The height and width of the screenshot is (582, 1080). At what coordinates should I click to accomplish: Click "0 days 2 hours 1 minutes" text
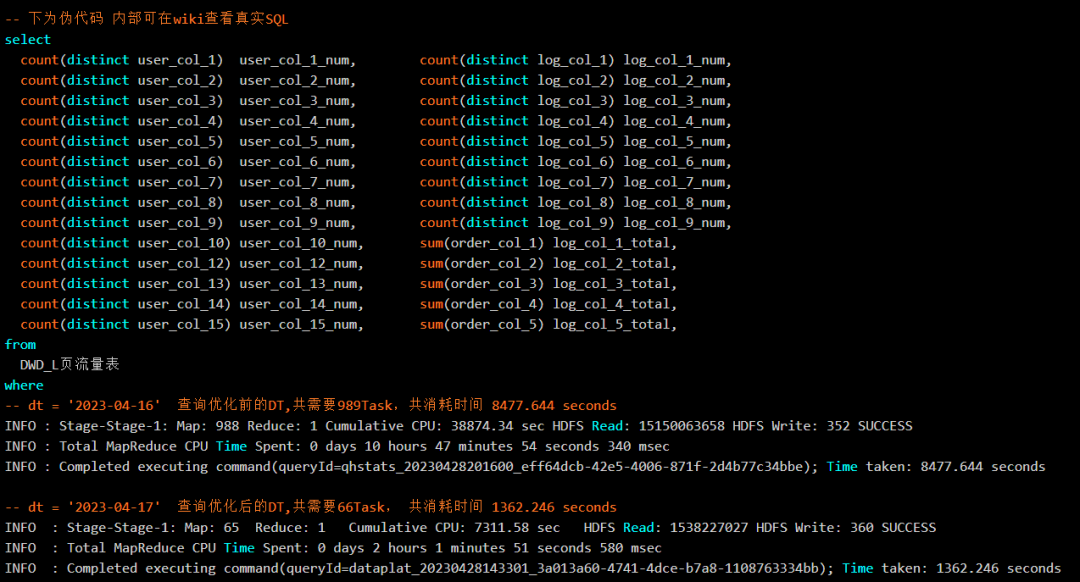point(414,548)
